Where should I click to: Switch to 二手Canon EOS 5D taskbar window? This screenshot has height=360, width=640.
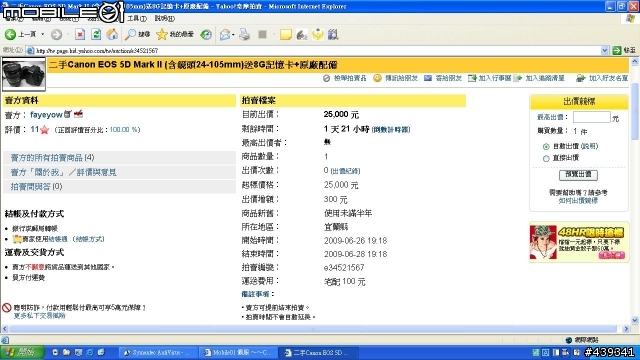click(319, 353)
